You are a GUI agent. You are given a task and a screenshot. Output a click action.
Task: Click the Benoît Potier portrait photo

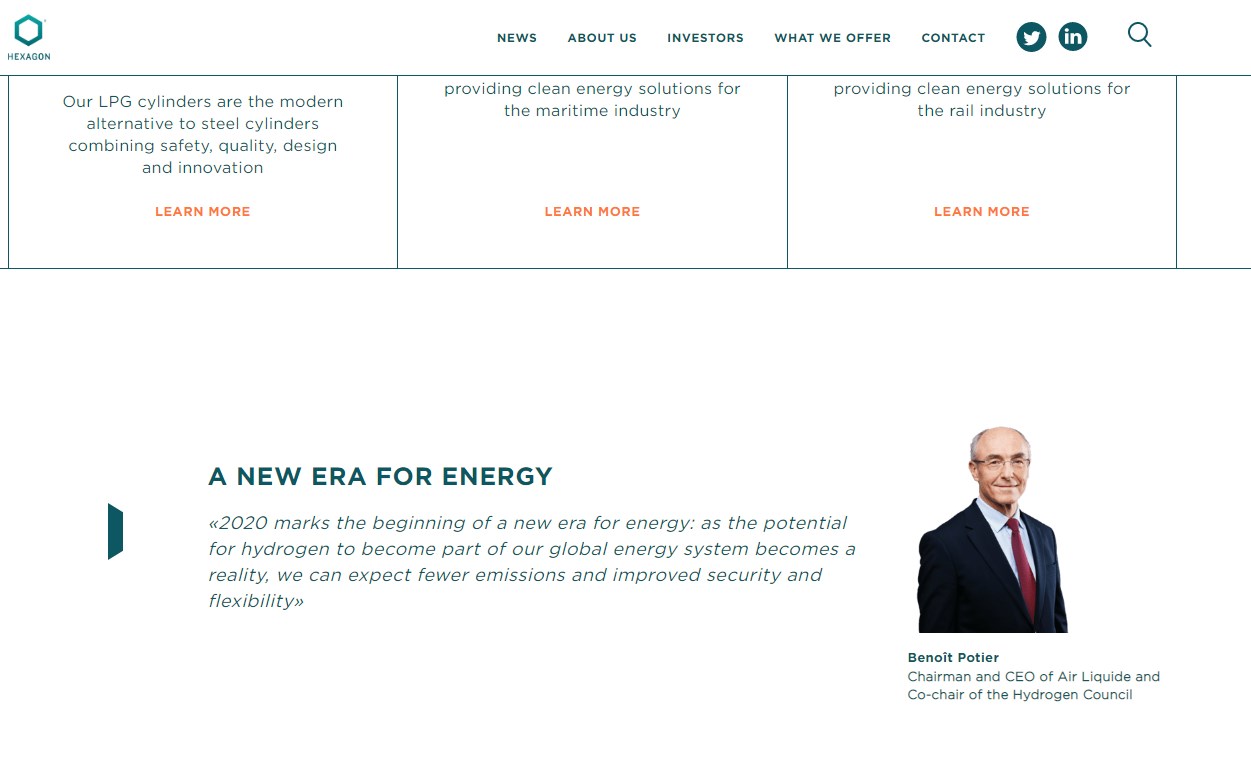coord(992,531)
